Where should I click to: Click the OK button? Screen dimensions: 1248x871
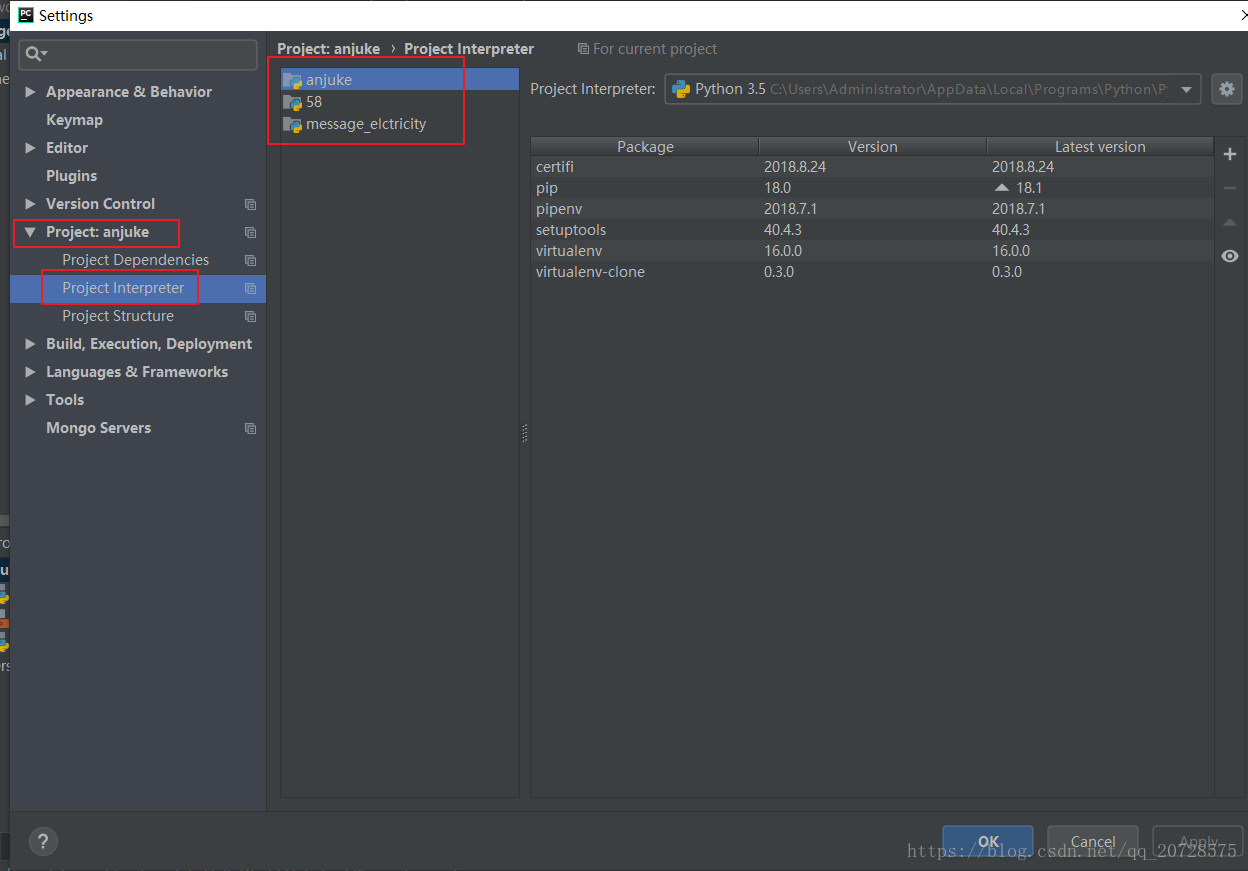click(x=989, y=841)
